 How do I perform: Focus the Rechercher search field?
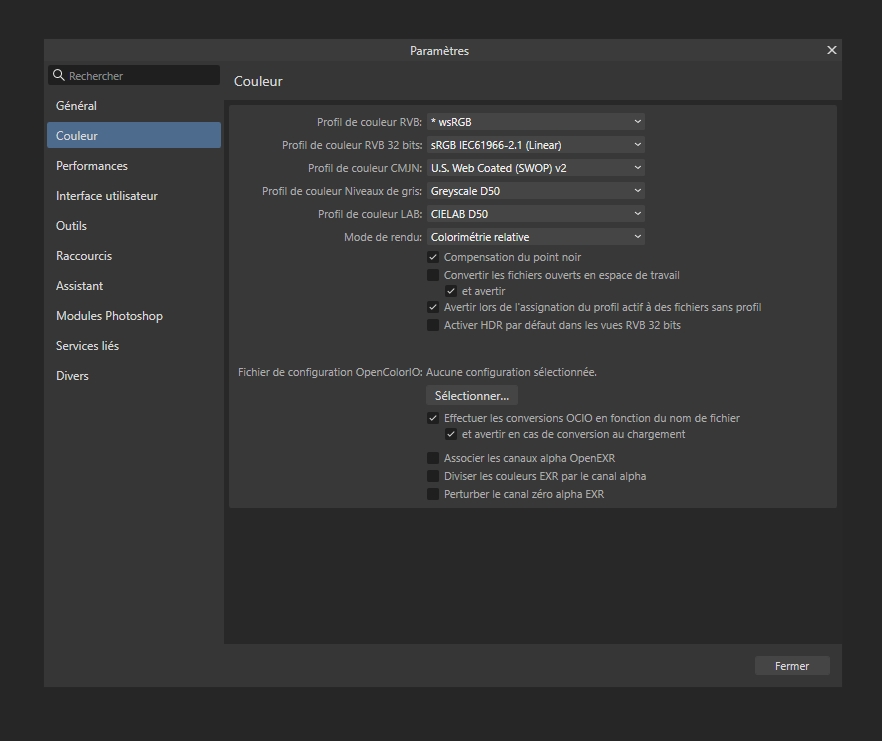tap(134, 75)
